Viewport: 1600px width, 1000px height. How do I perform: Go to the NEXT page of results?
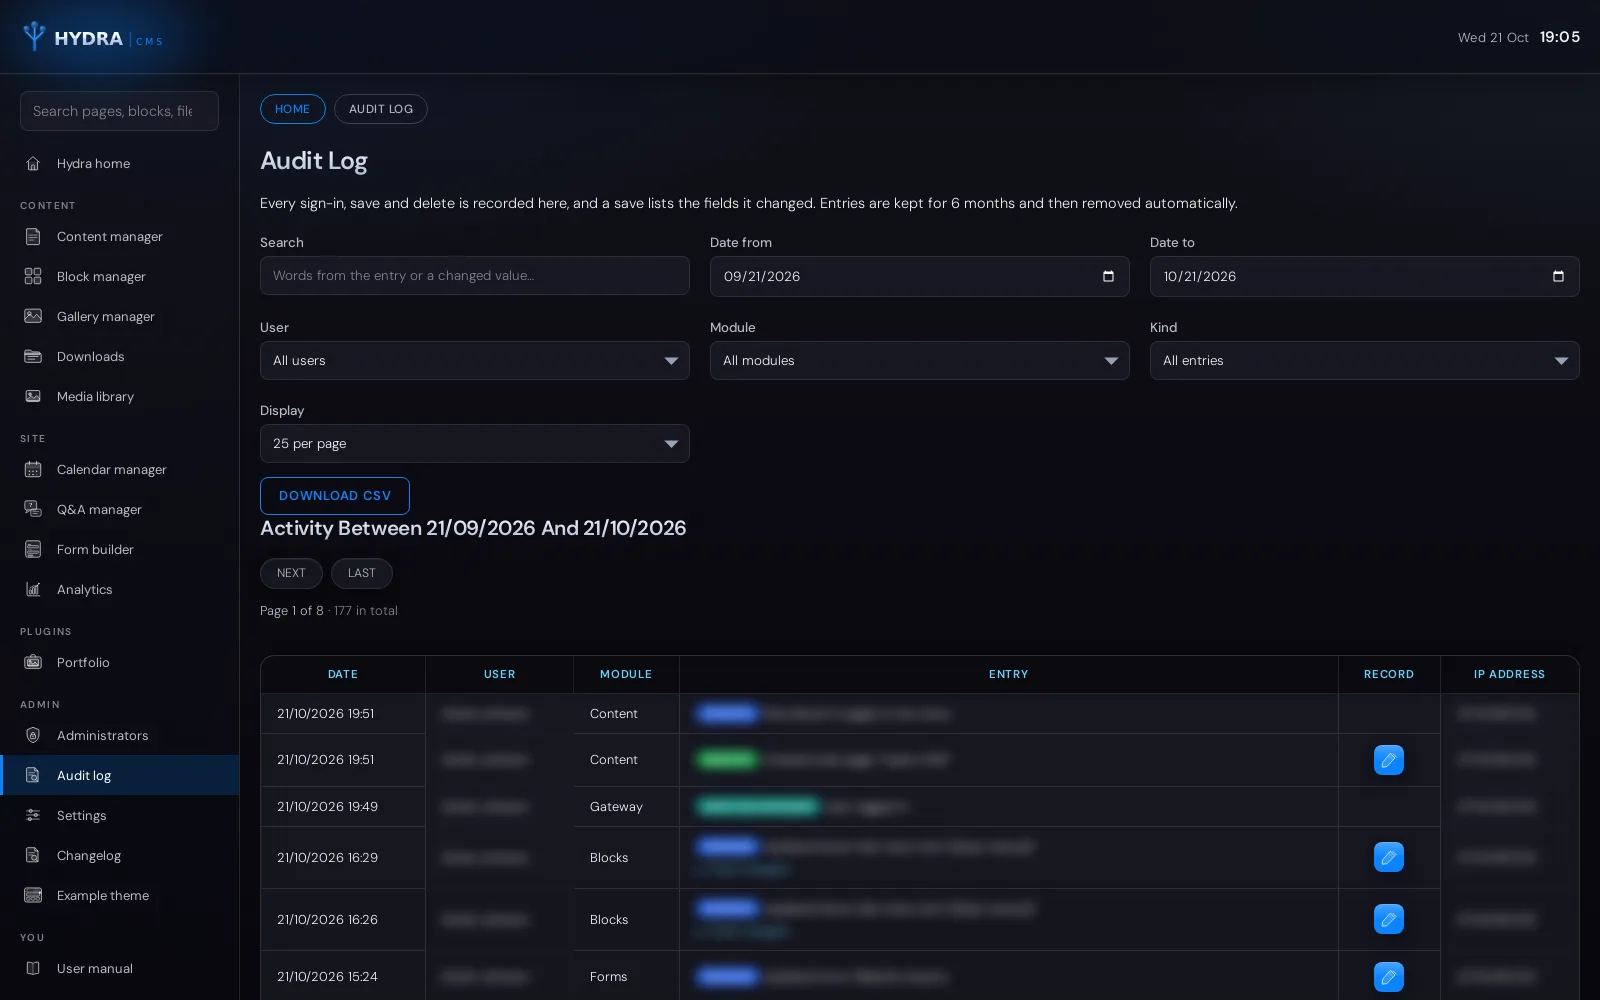tap(291, 573)
